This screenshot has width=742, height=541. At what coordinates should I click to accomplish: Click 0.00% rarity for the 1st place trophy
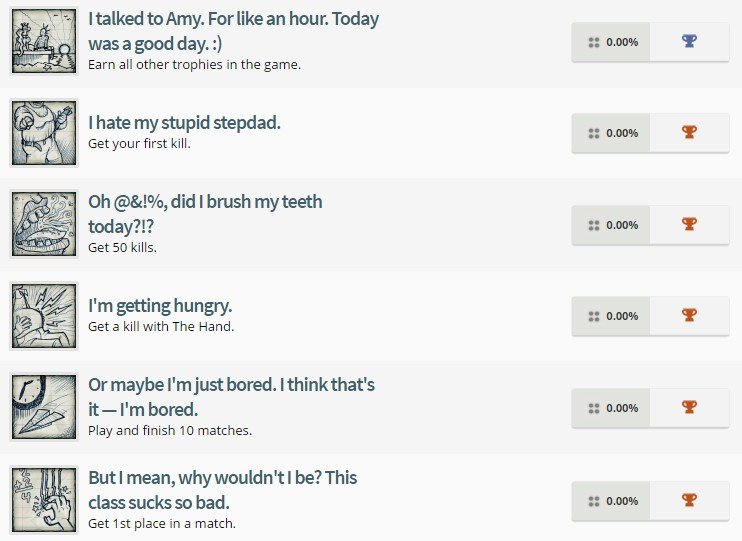[x=611, y=500]
